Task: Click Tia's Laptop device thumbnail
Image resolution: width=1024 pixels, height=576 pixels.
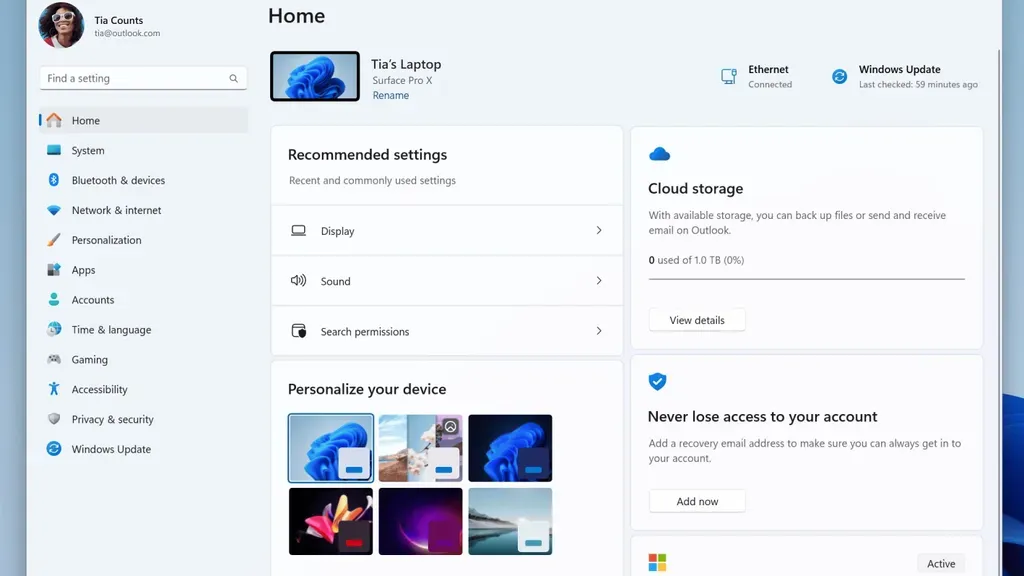Action: 315,76
